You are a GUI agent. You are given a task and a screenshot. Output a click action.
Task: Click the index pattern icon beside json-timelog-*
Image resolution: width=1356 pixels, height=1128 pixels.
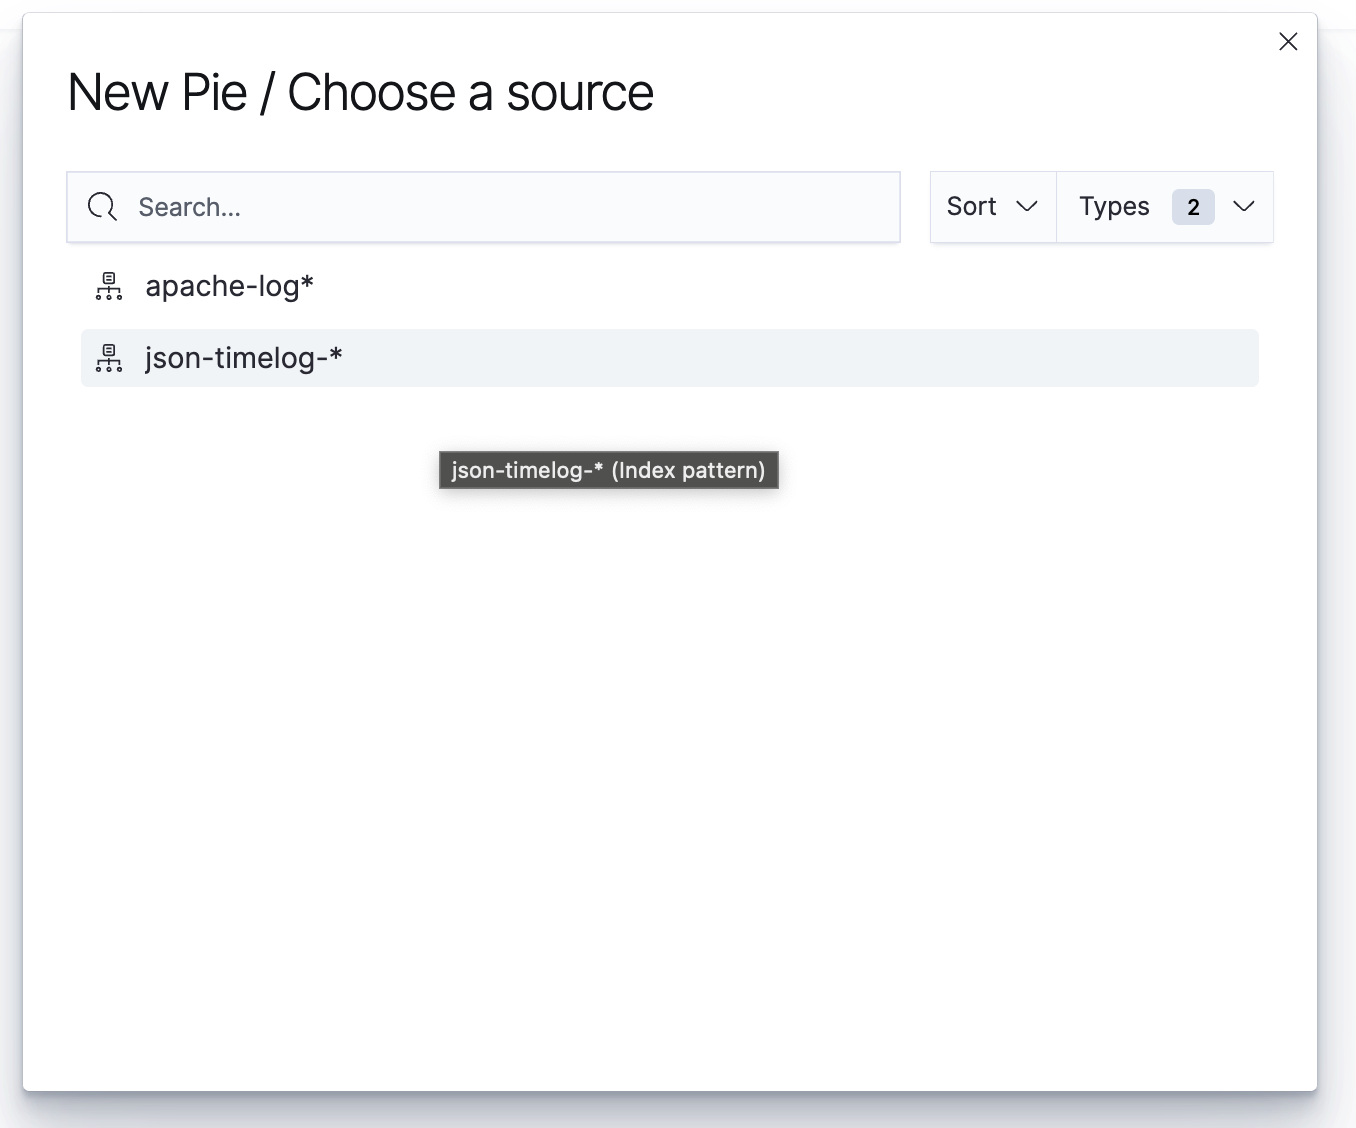coord(109,358)
